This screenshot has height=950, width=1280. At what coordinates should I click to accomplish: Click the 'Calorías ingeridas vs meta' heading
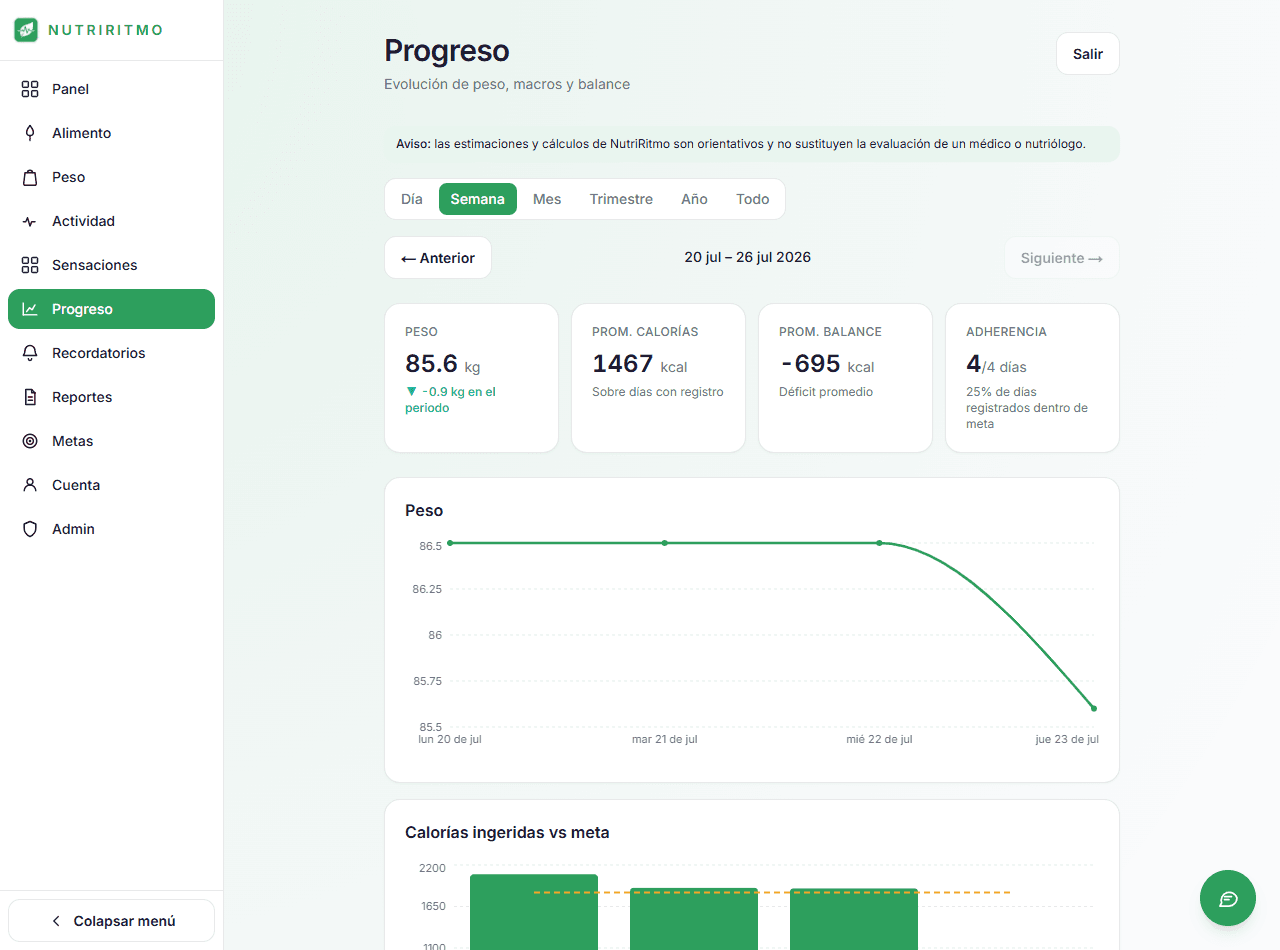(x=507, y=832)
